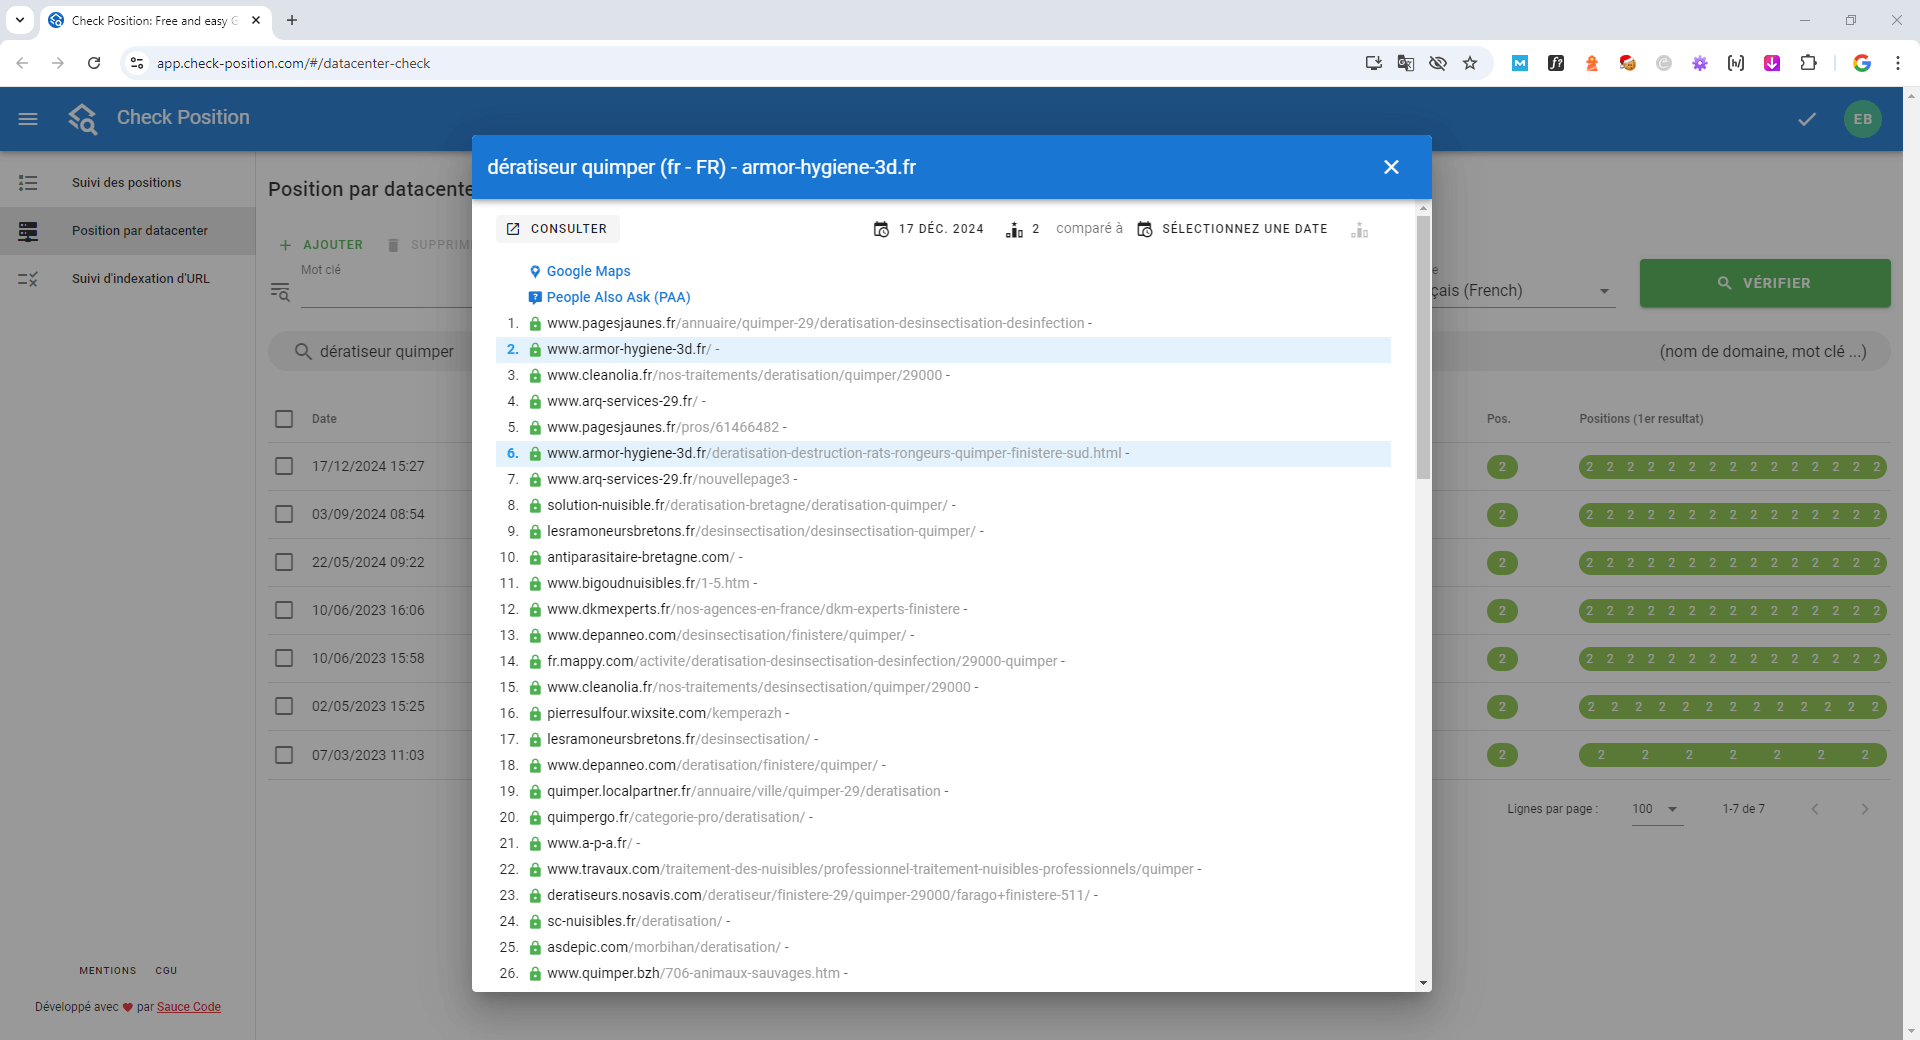Open the EB user avatar menu
Screen dimensions: 1920x1040
tap(1863, 119)
